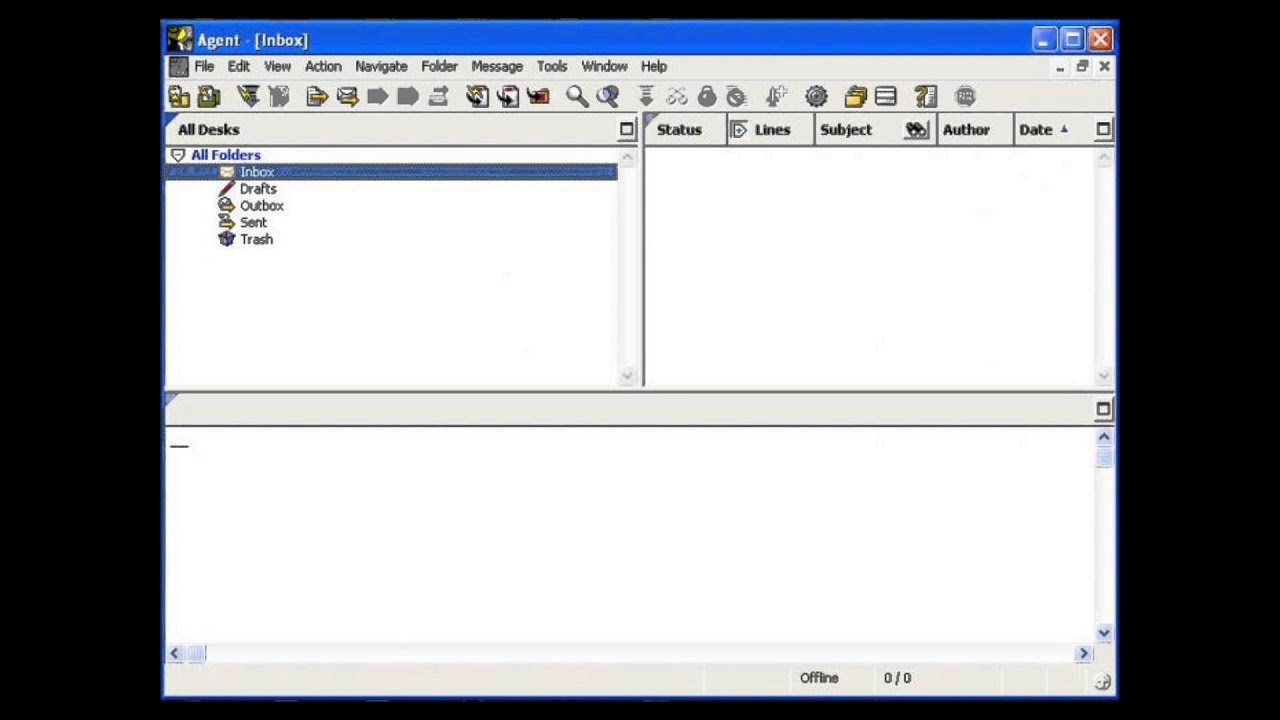The width and height of the screenshot is (1280, 720).
Task: Click the document with curved arrow icon
Action: point(508,97)
